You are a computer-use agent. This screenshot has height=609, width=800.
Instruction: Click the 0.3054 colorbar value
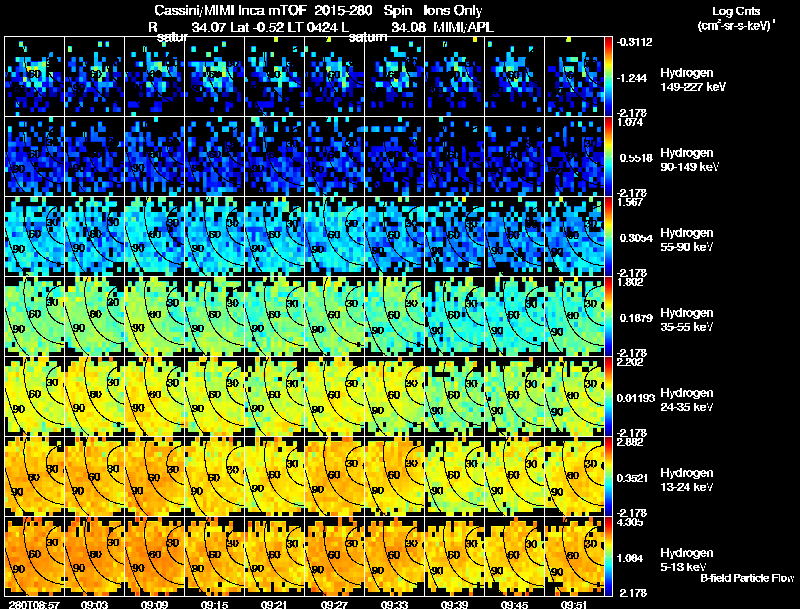636,238
